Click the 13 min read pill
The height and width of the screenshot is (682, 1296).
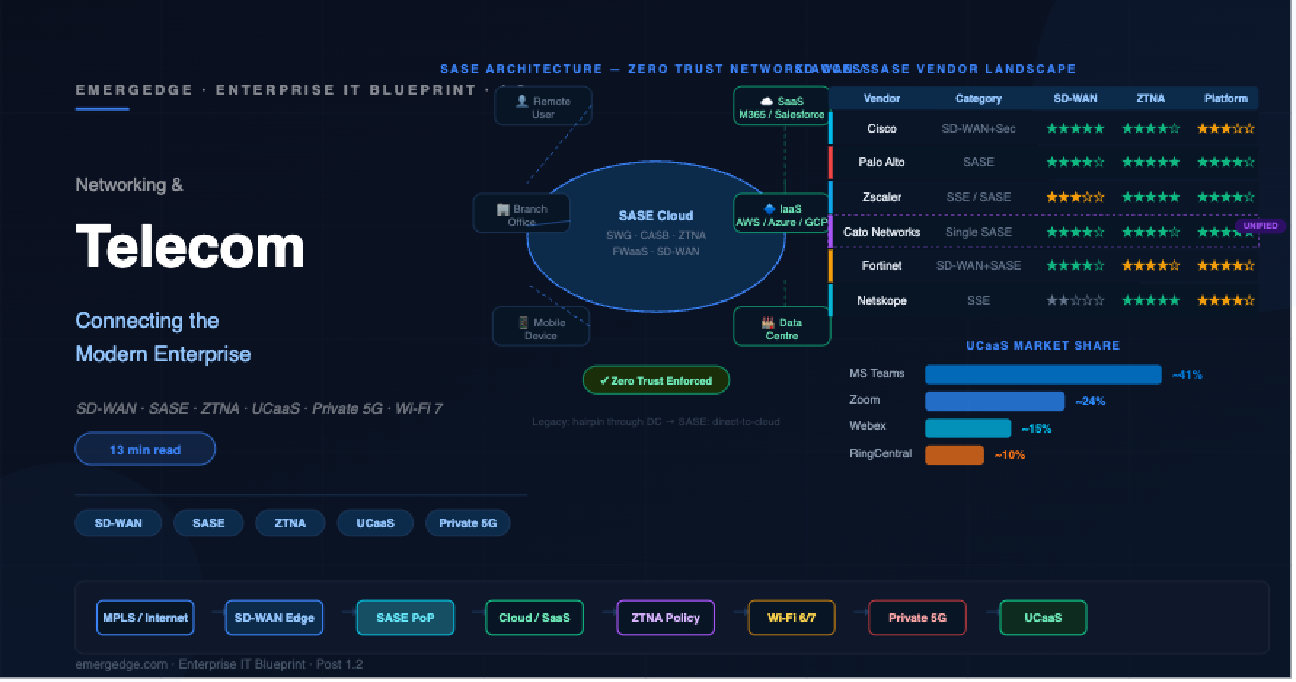145,449
